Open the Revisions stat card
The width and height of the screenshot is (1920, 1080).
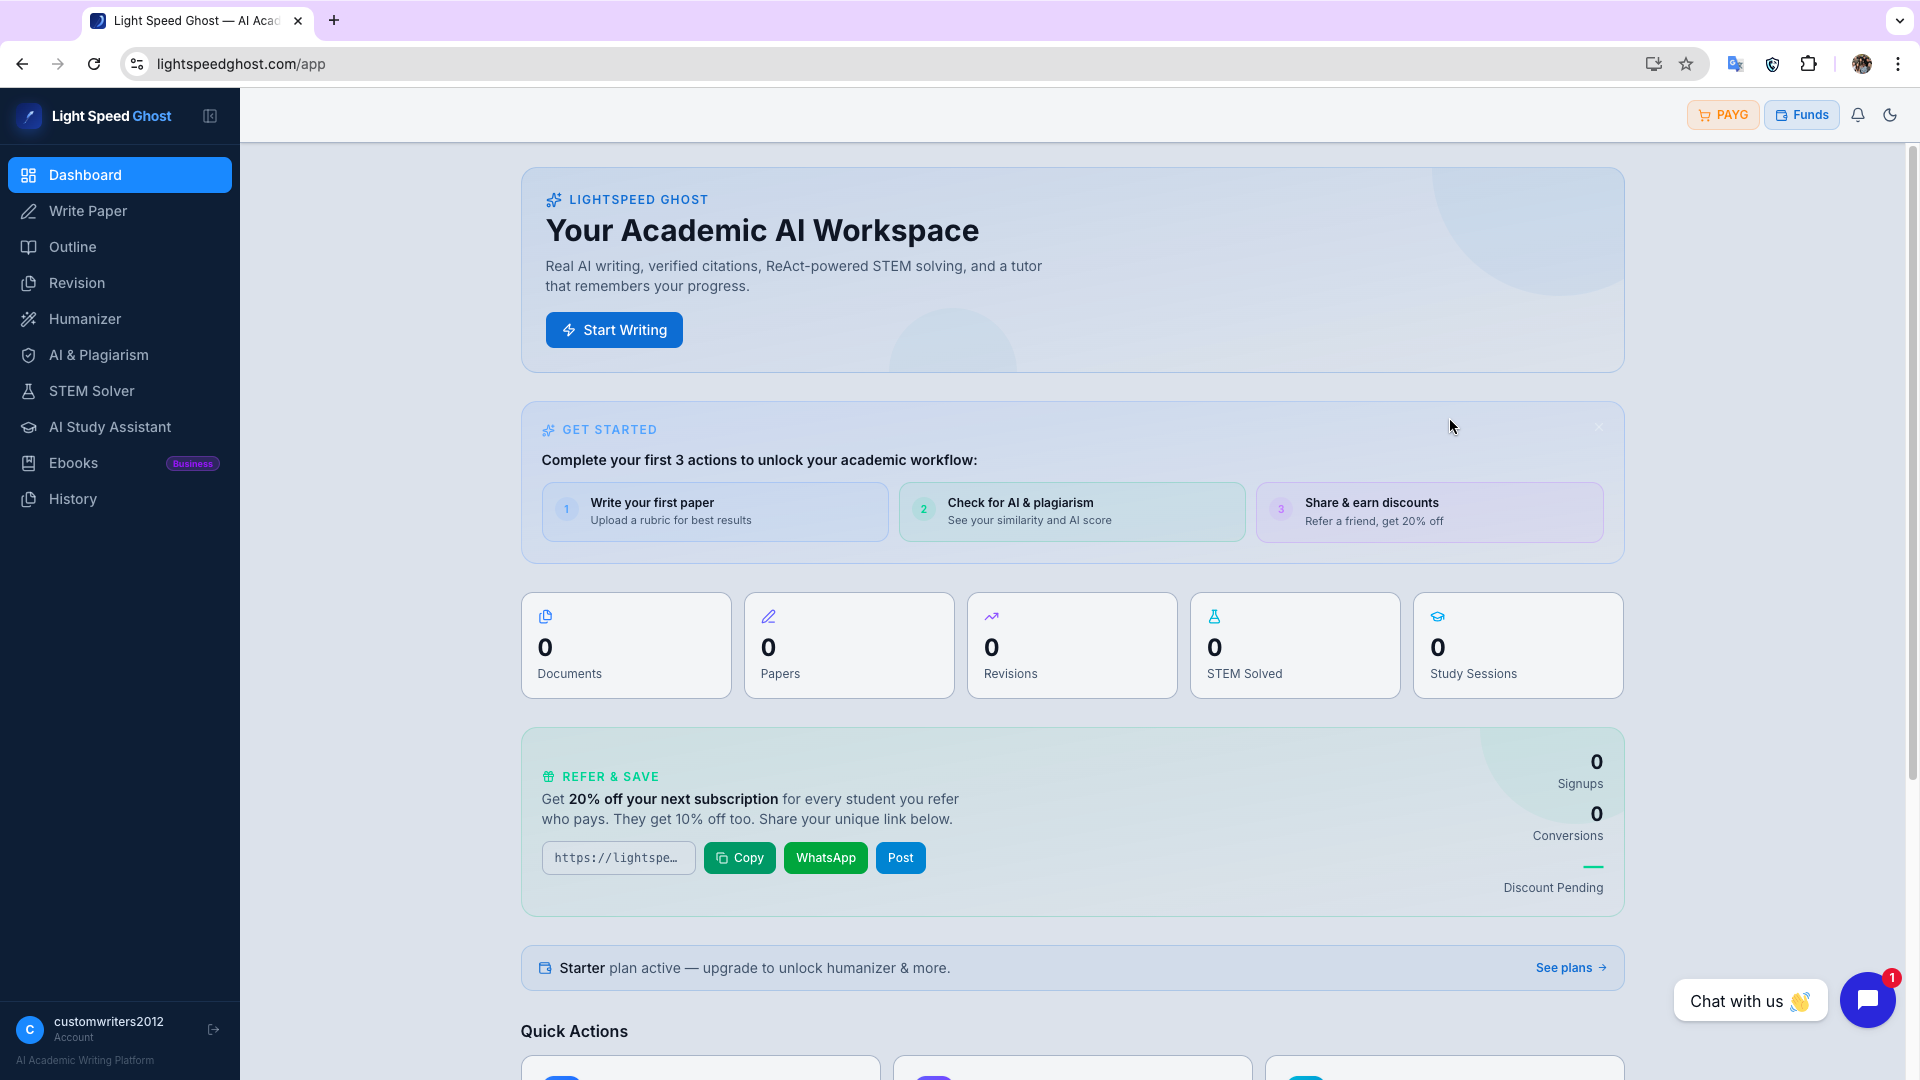1072,645
